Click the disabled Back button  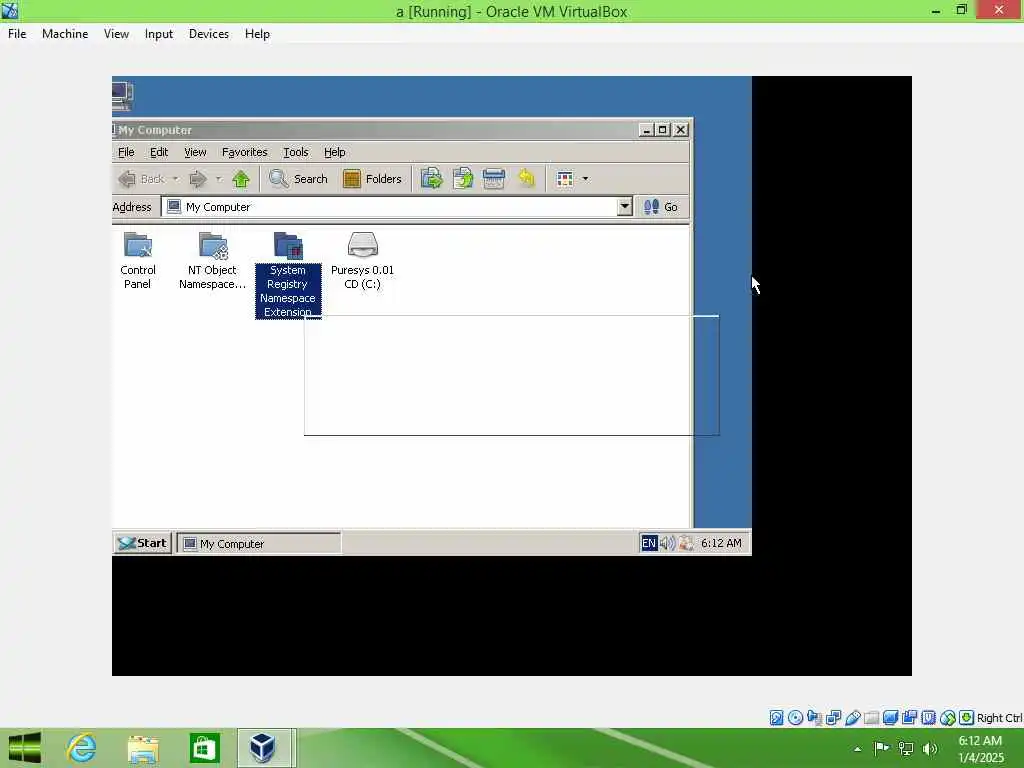coord(142,179)
